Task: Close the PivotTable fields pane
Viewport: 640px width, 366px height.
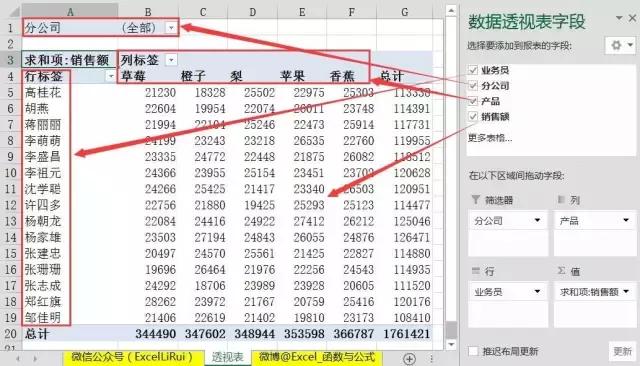Action: 633,18
